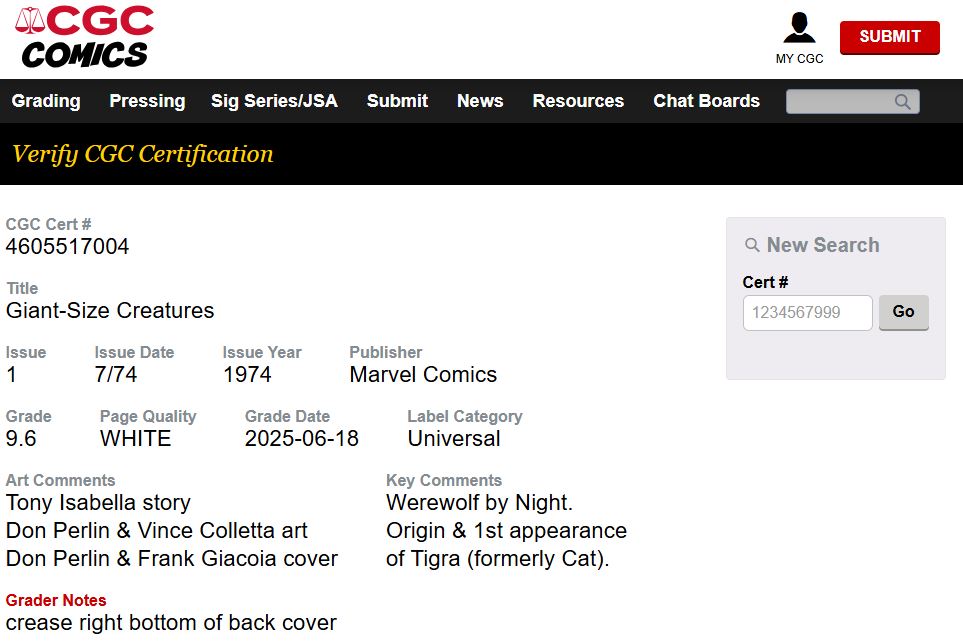Open the MY CGC account icon
The image size is (963, 644).
click(x=799, y=28)
